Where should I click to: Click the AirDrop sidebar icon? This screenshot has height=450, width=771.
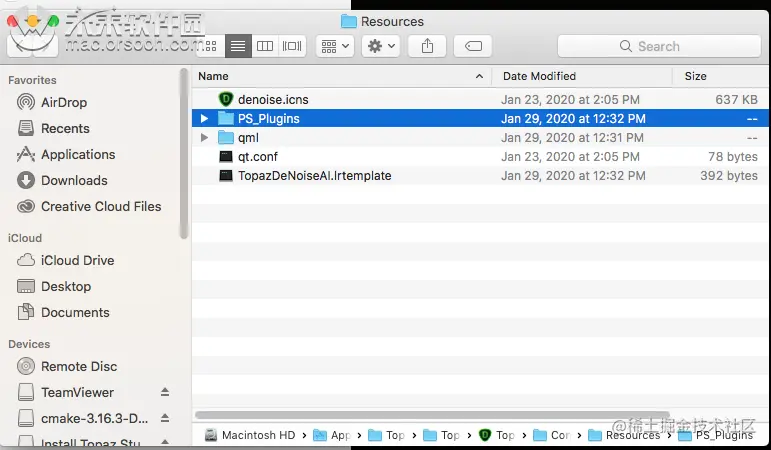pyautogui.click(x=26, y=102)
